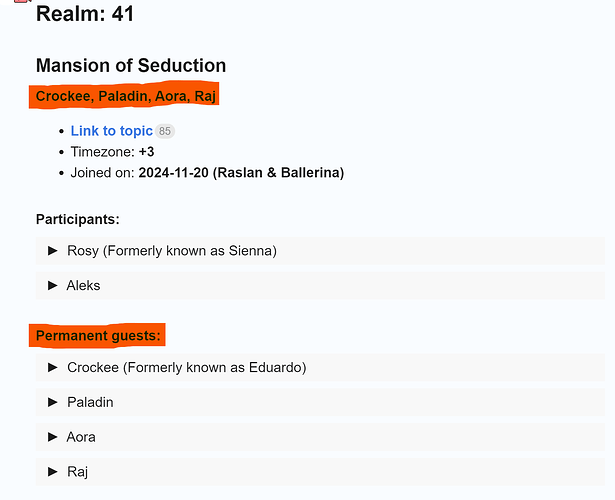Select the 'Crockee (Formerly known as Eduardo)' row text
The height and width of the screenshot is (500, 615).
click(x=187, y=367)
